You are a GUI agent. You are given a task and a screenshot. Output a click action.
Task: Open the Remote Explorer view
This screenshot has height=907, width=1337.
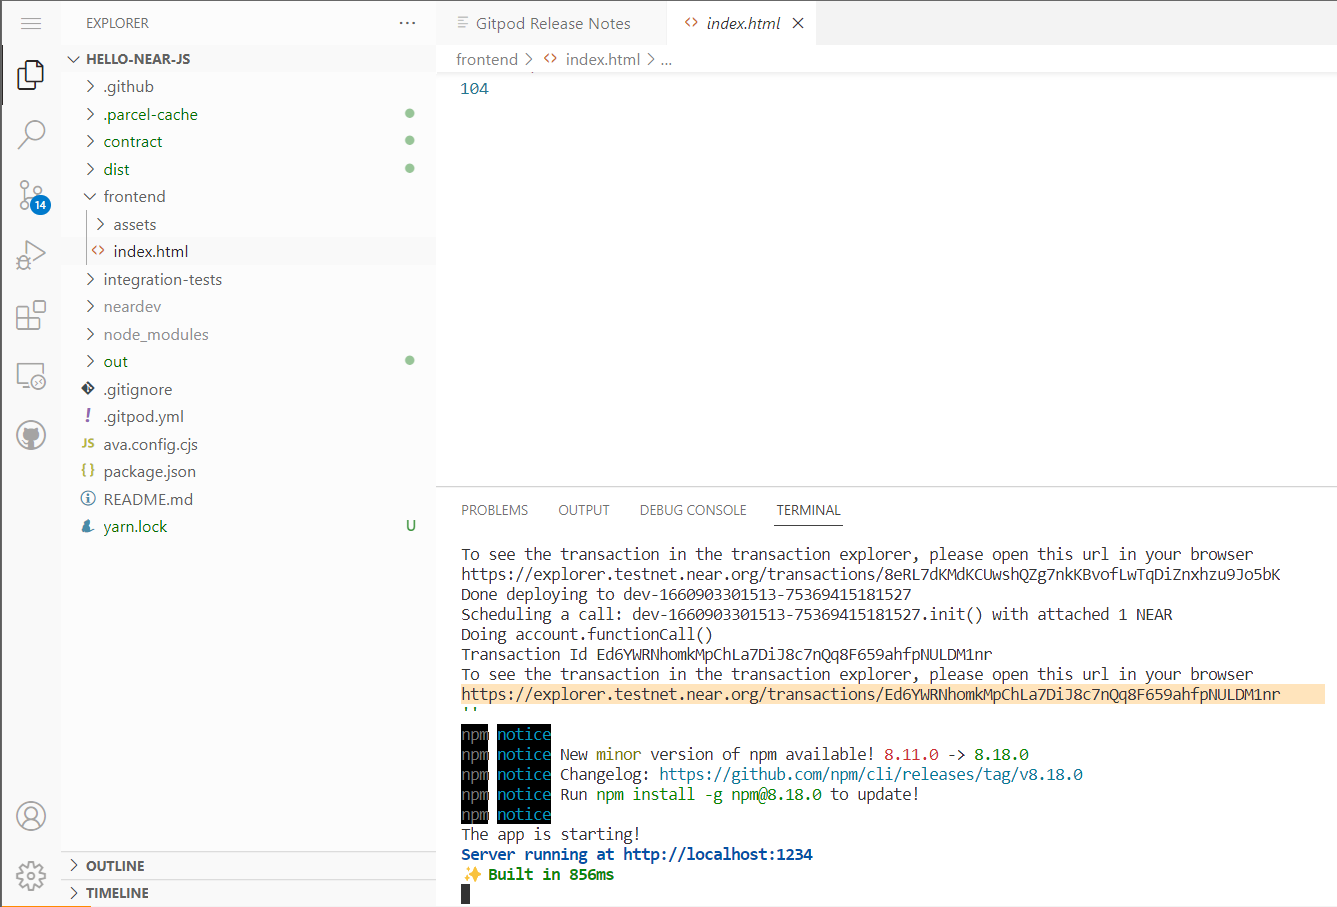pyautogui.click(x=31, y=376)
